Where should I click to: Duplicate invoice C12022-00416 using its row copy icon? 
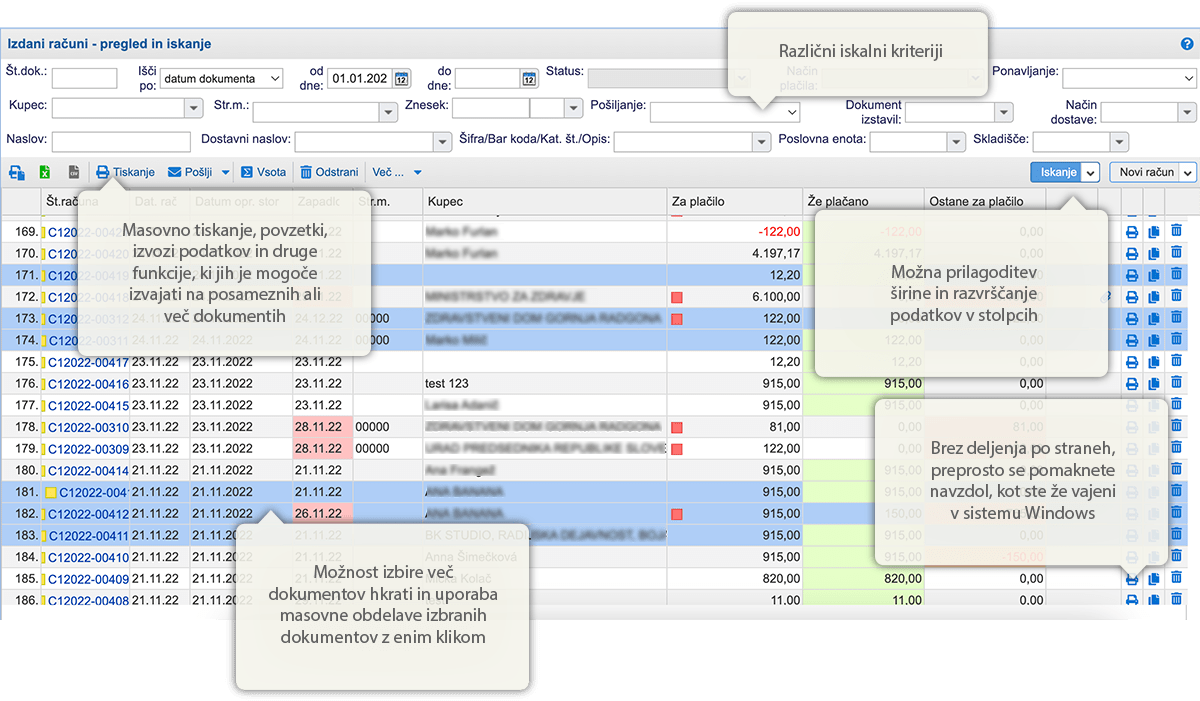[1153, 383]
